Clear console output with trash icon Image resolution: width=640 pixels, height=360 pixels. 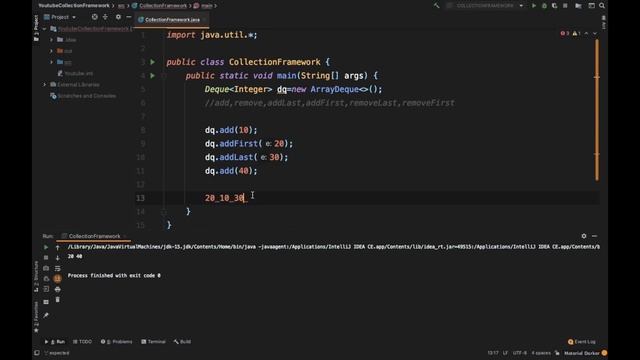pyautogui.click(x=58, y=300)
